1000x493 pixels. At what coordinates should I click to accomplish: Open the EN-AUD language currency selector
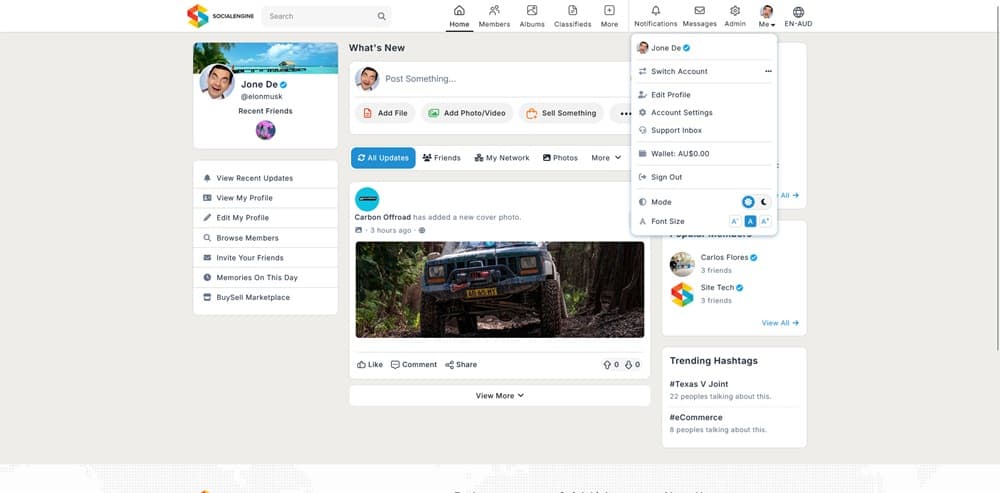point(797,16)
